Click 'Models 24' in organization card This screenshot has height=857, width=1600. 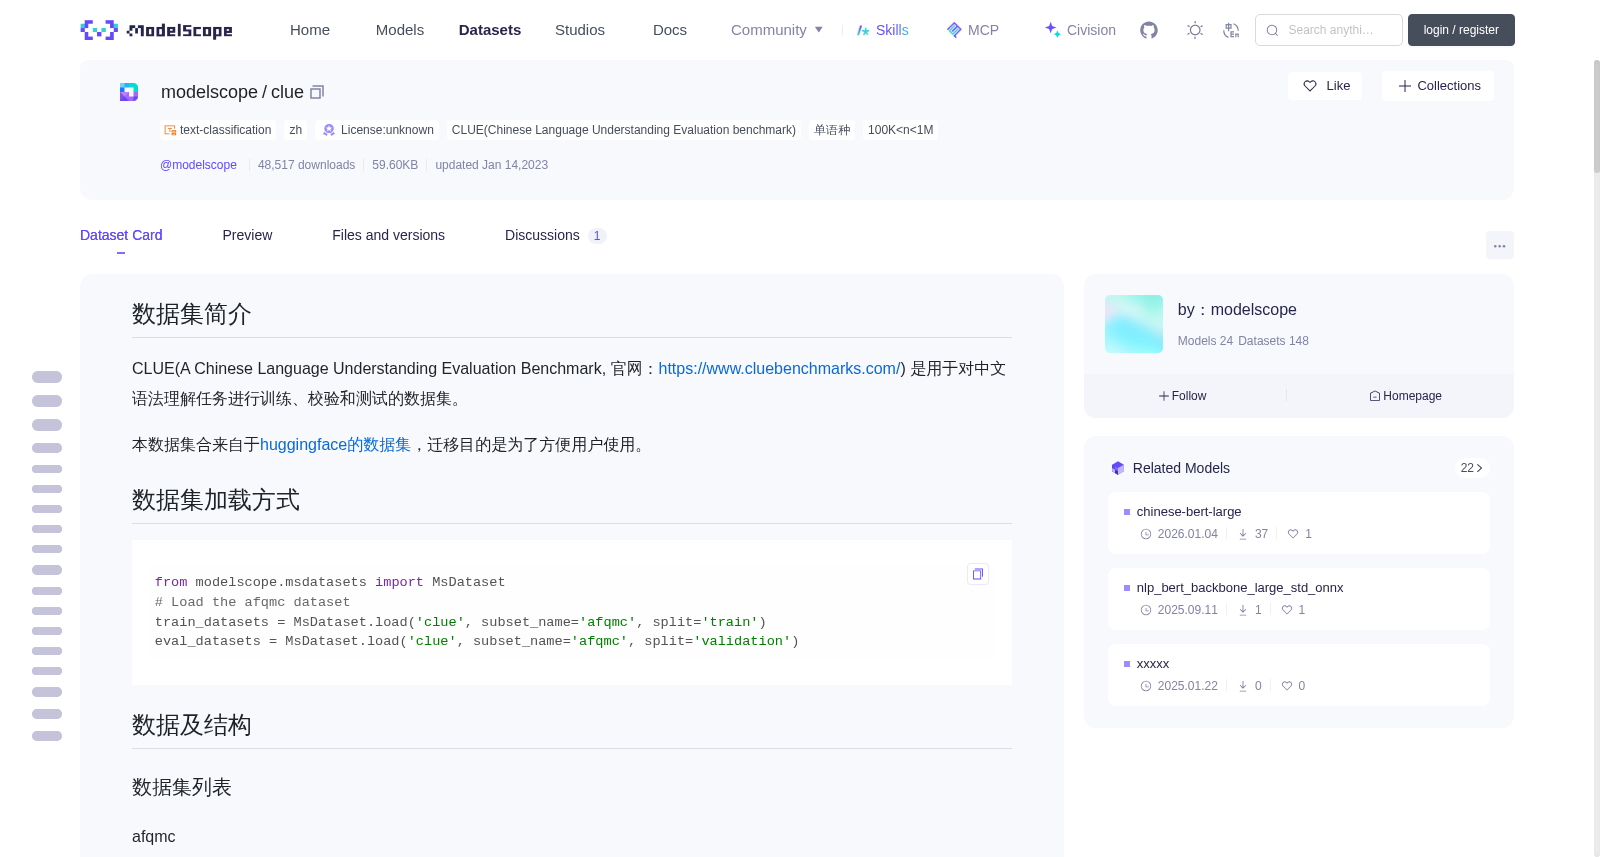[1205, 341]
